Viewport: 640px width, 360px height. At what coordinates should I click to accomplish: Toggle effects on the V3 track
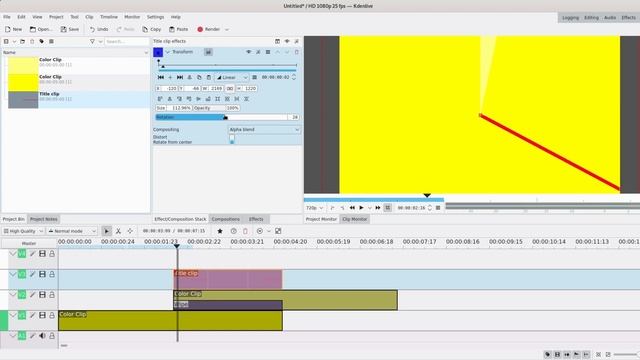32,274
